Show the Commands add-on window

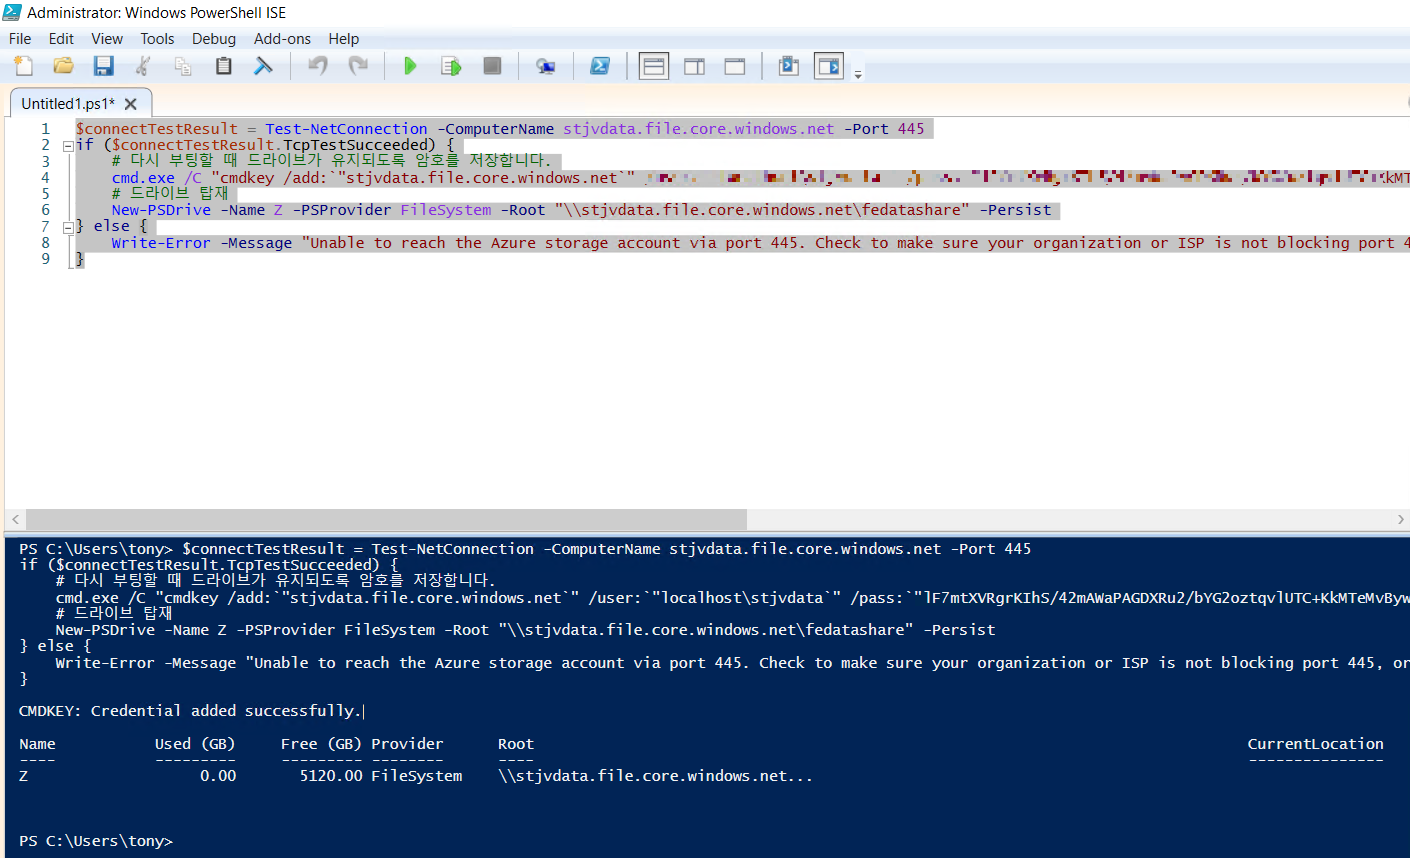coord(789,66)
